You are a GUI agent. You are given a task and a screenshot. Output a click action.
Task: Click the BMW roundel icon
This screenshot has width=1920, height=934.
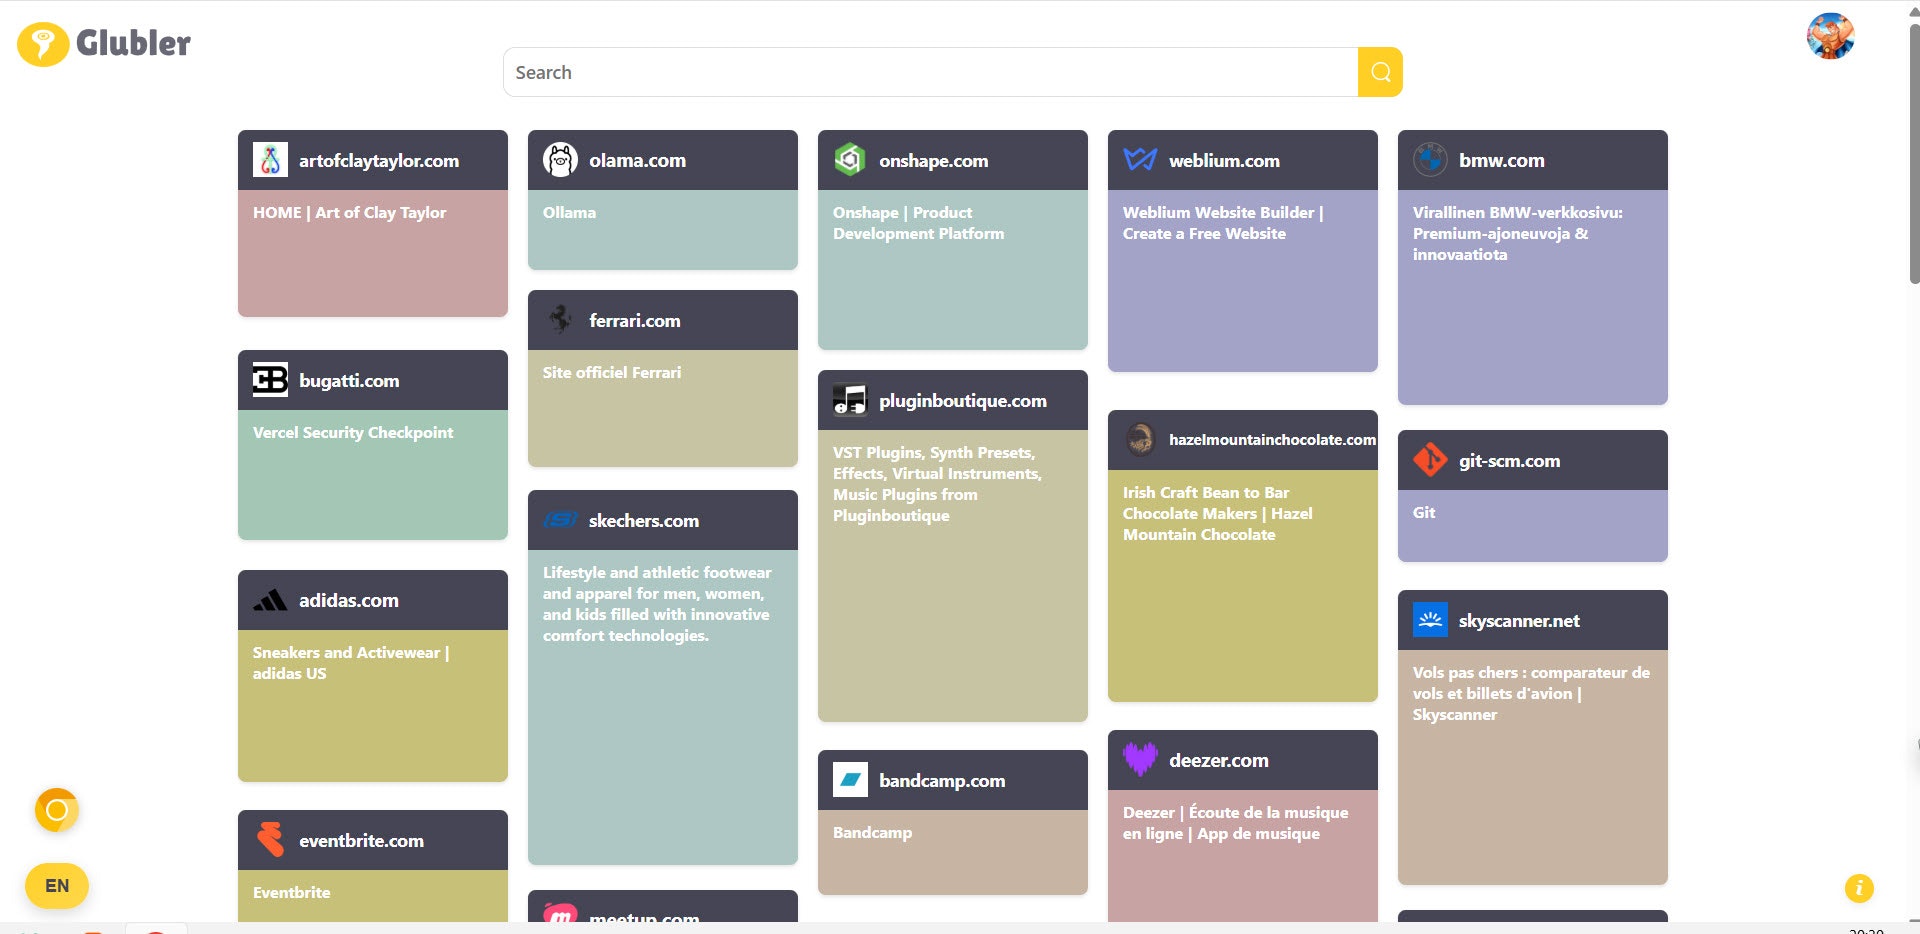1431,159
